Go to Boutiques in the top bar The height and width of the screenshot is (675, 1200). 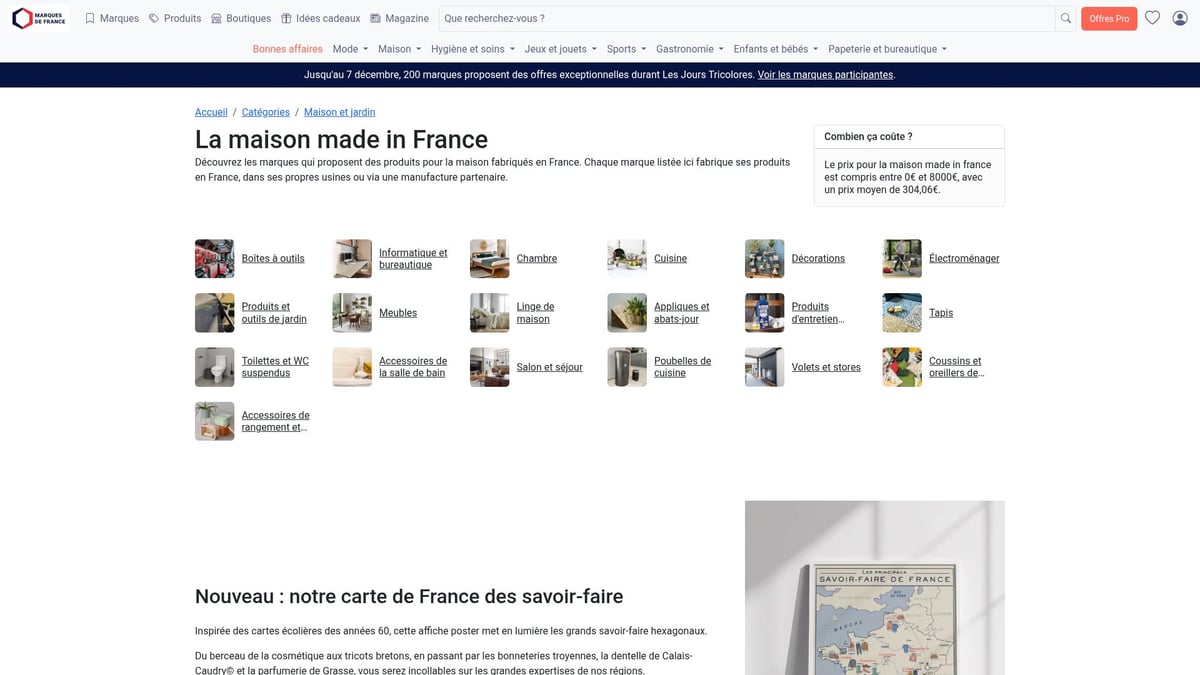pos(241,18)
